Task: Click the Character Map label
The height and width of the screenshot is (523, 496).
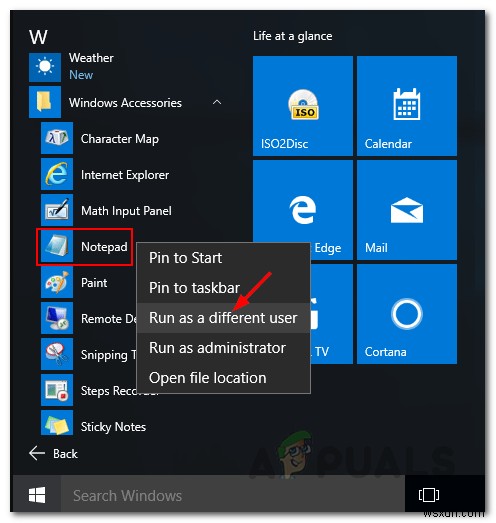Action: [120, 139]
